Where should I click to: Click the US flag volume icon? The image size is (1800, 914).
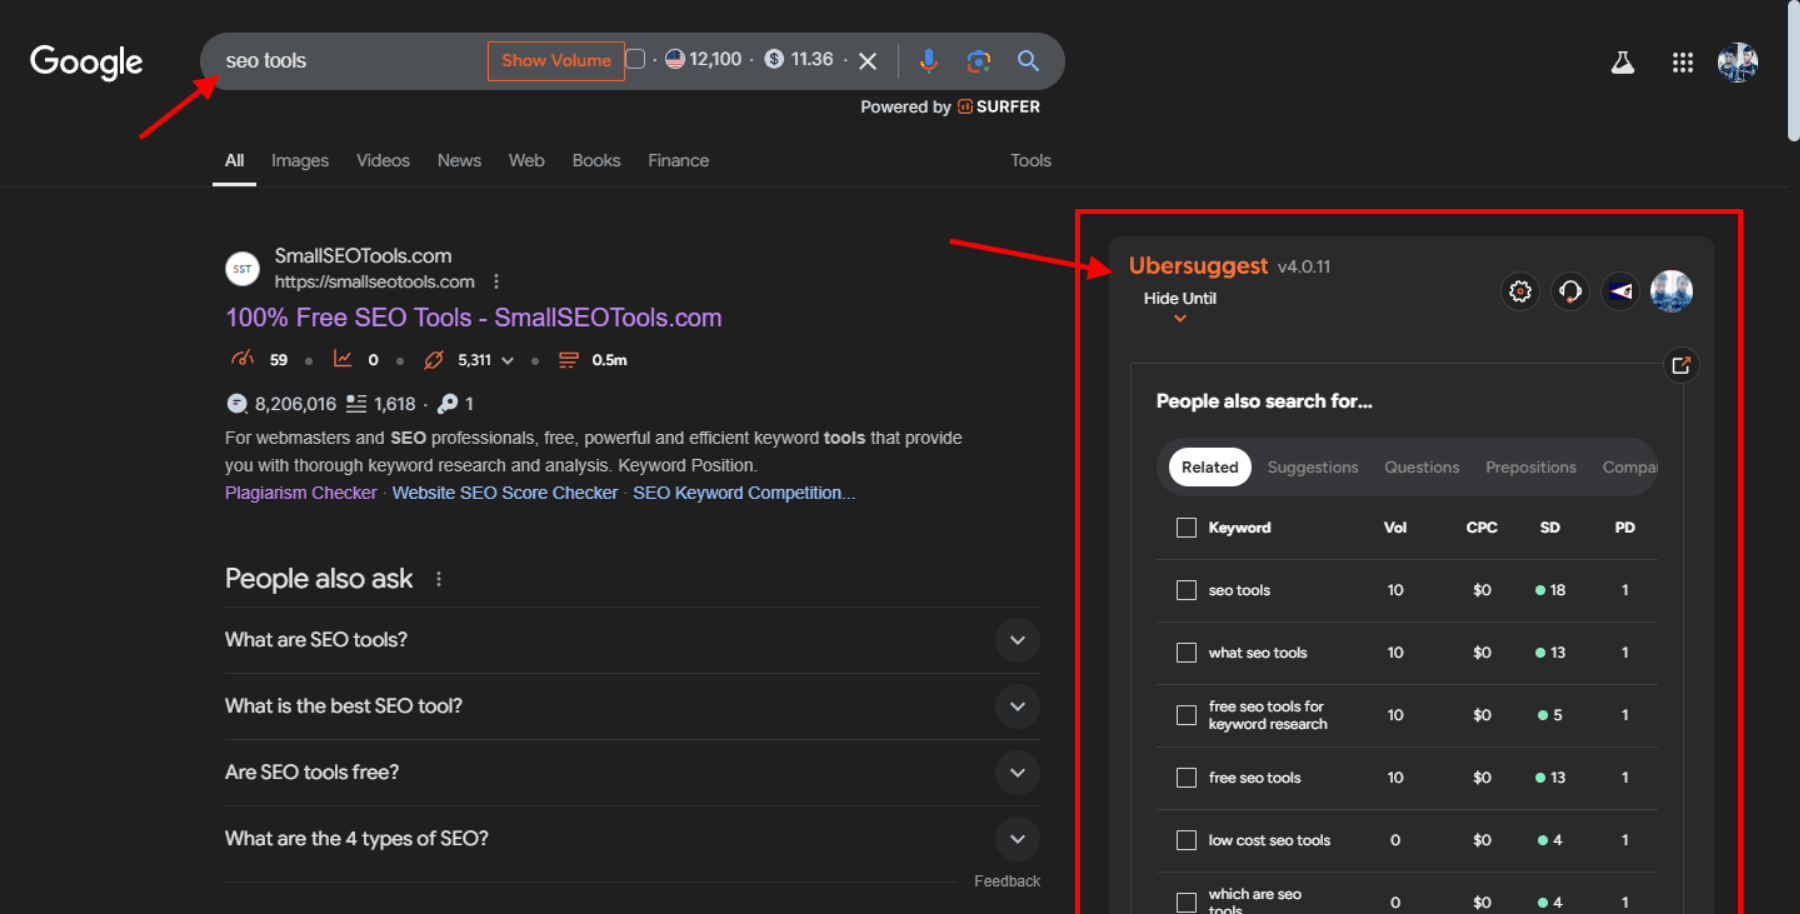(x=675, y=59)
